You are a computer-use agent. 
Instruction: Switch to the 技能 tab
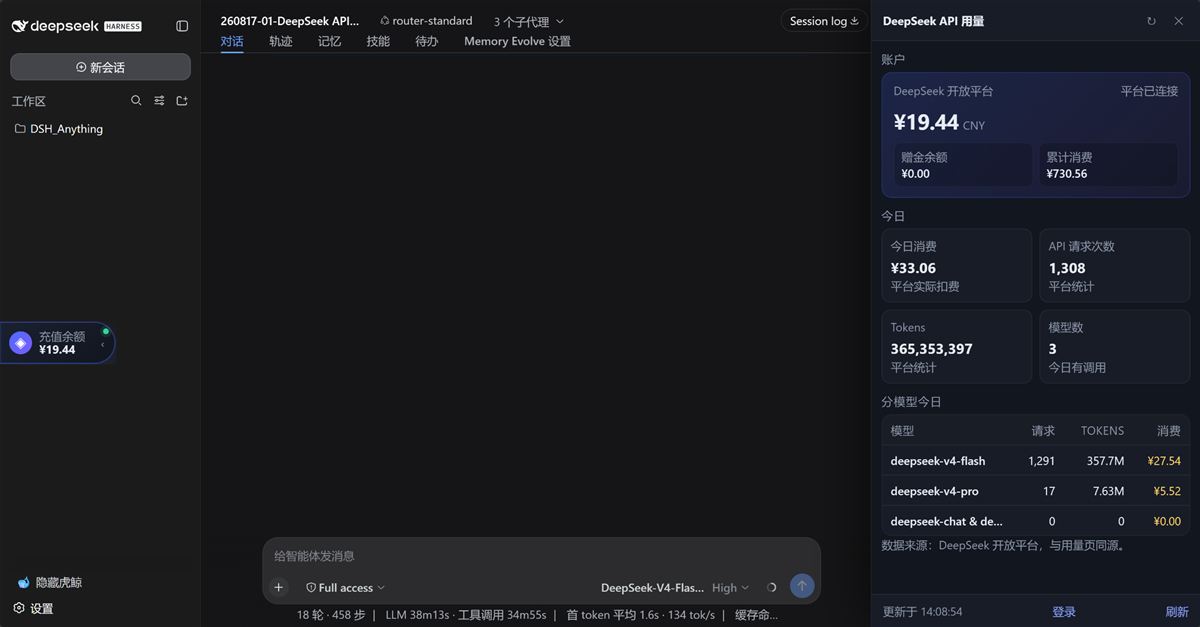(378, 41)
